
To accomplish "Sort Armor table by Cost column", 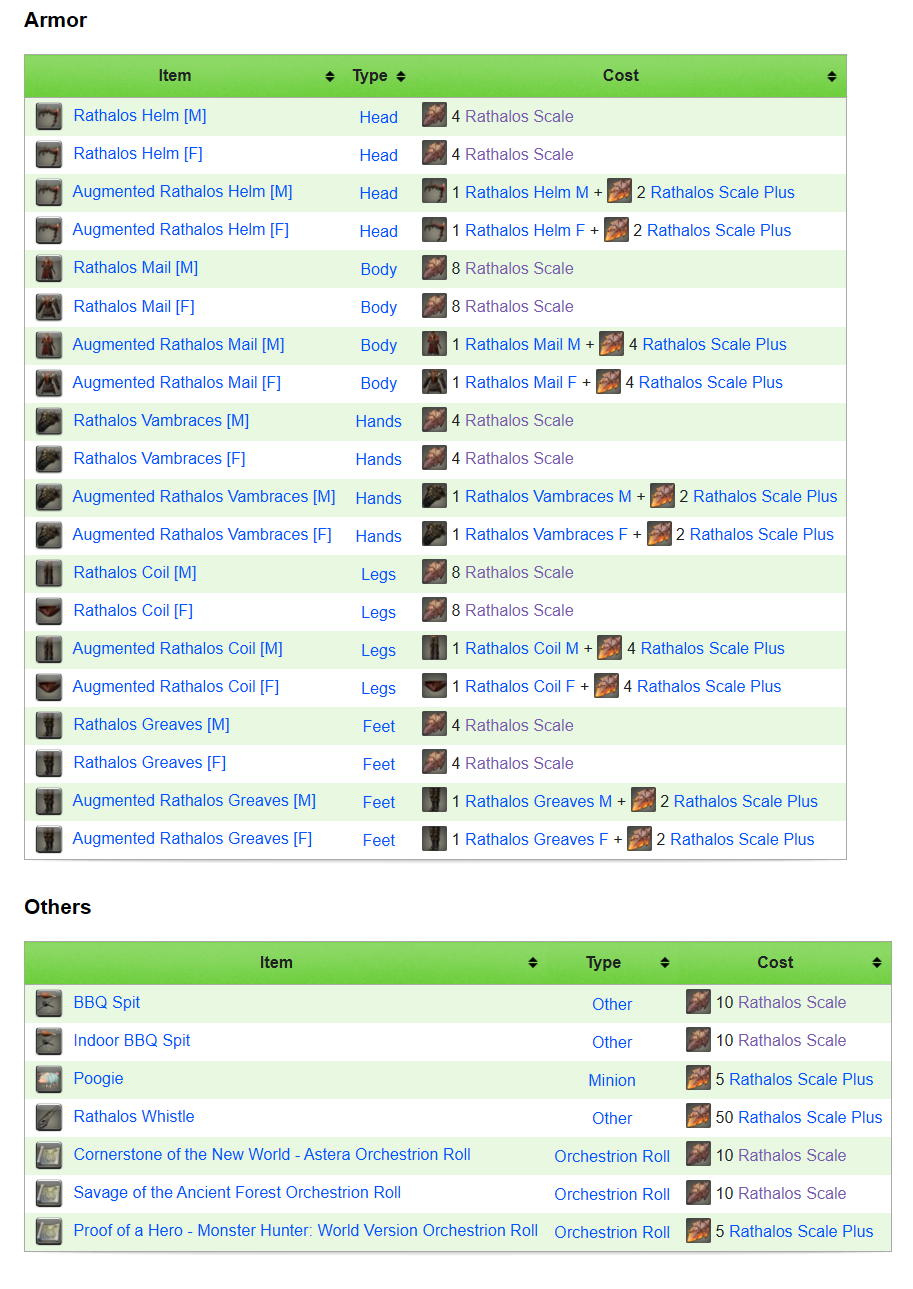I will [832, 76].
